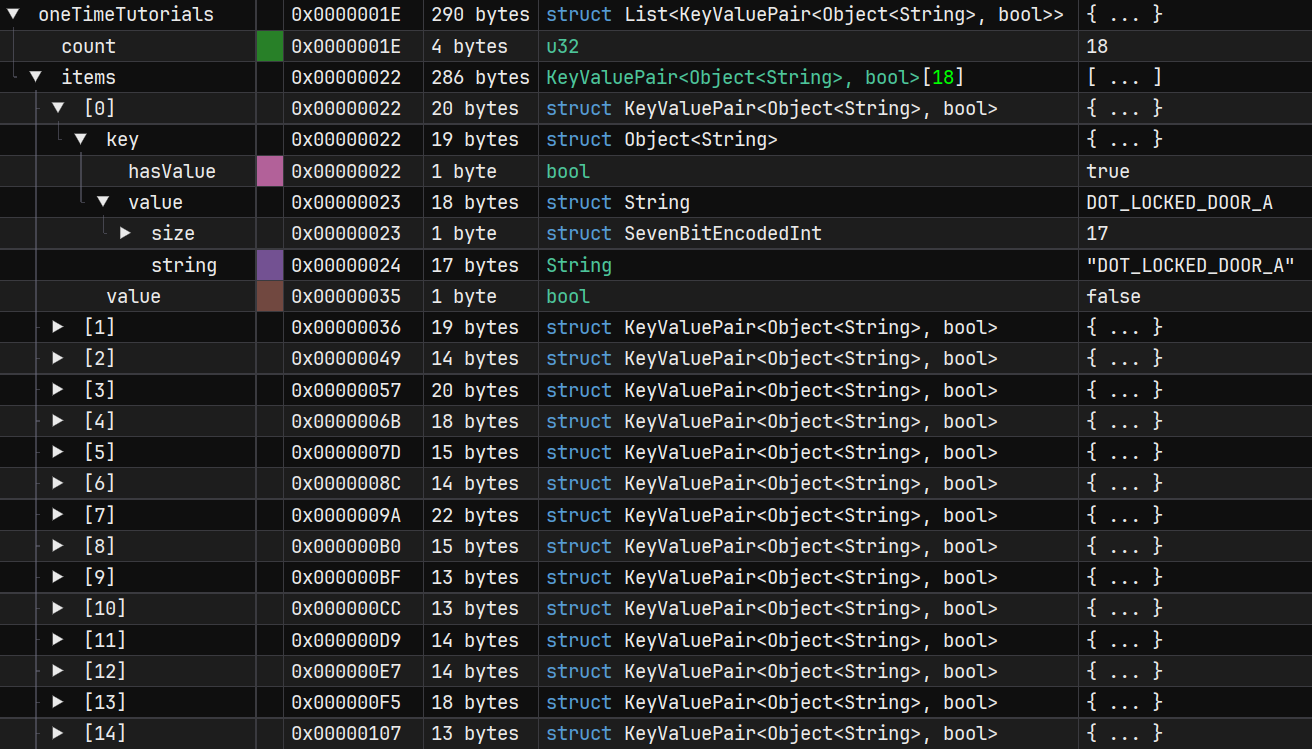Collapse the items array node

click(36, 77)
